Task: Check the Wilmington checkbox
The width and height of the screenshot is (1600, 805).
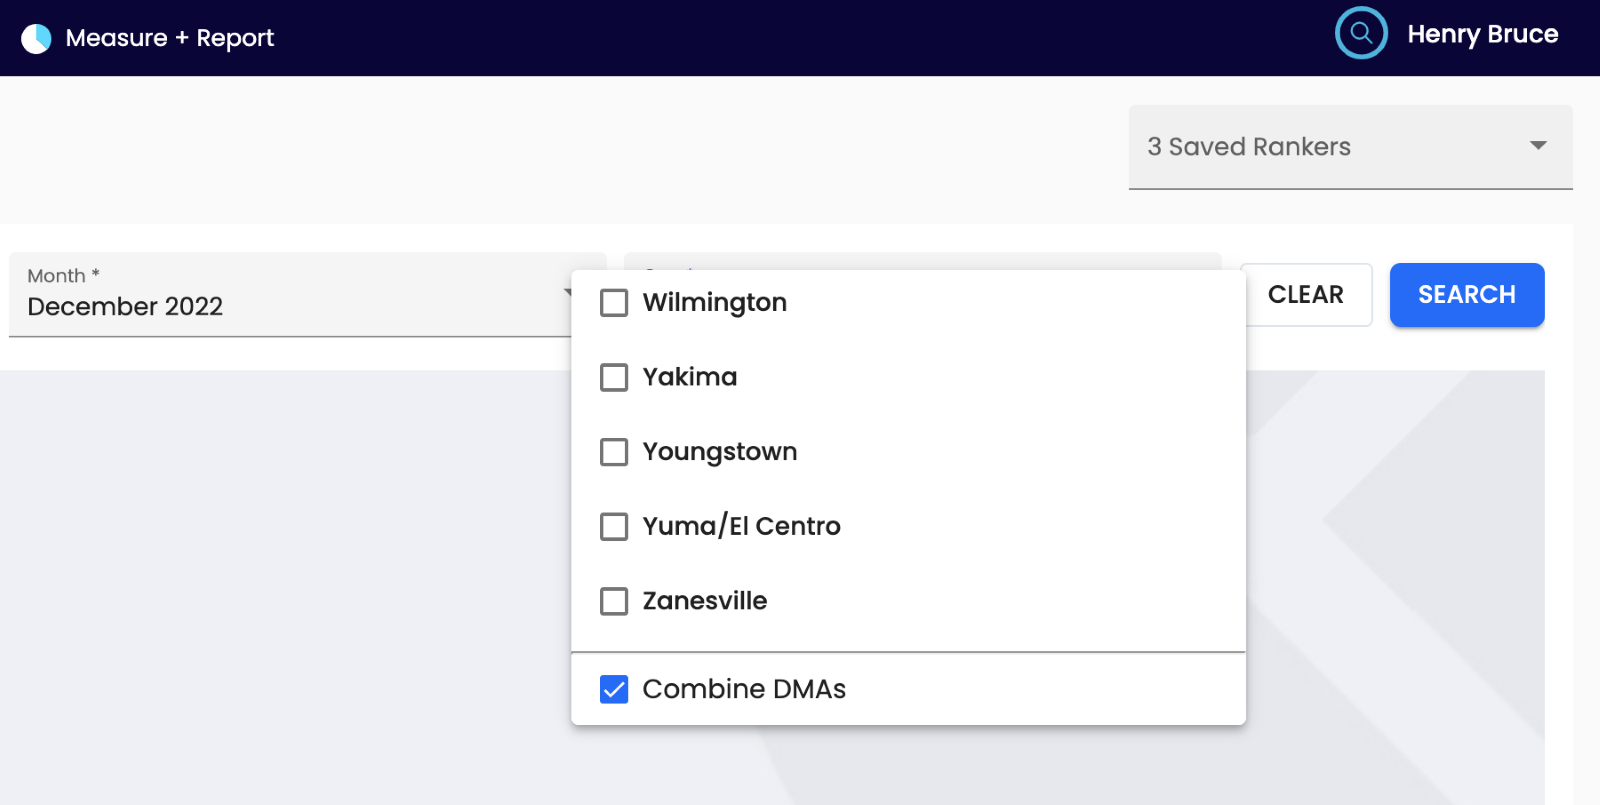Action: [614, 303]
